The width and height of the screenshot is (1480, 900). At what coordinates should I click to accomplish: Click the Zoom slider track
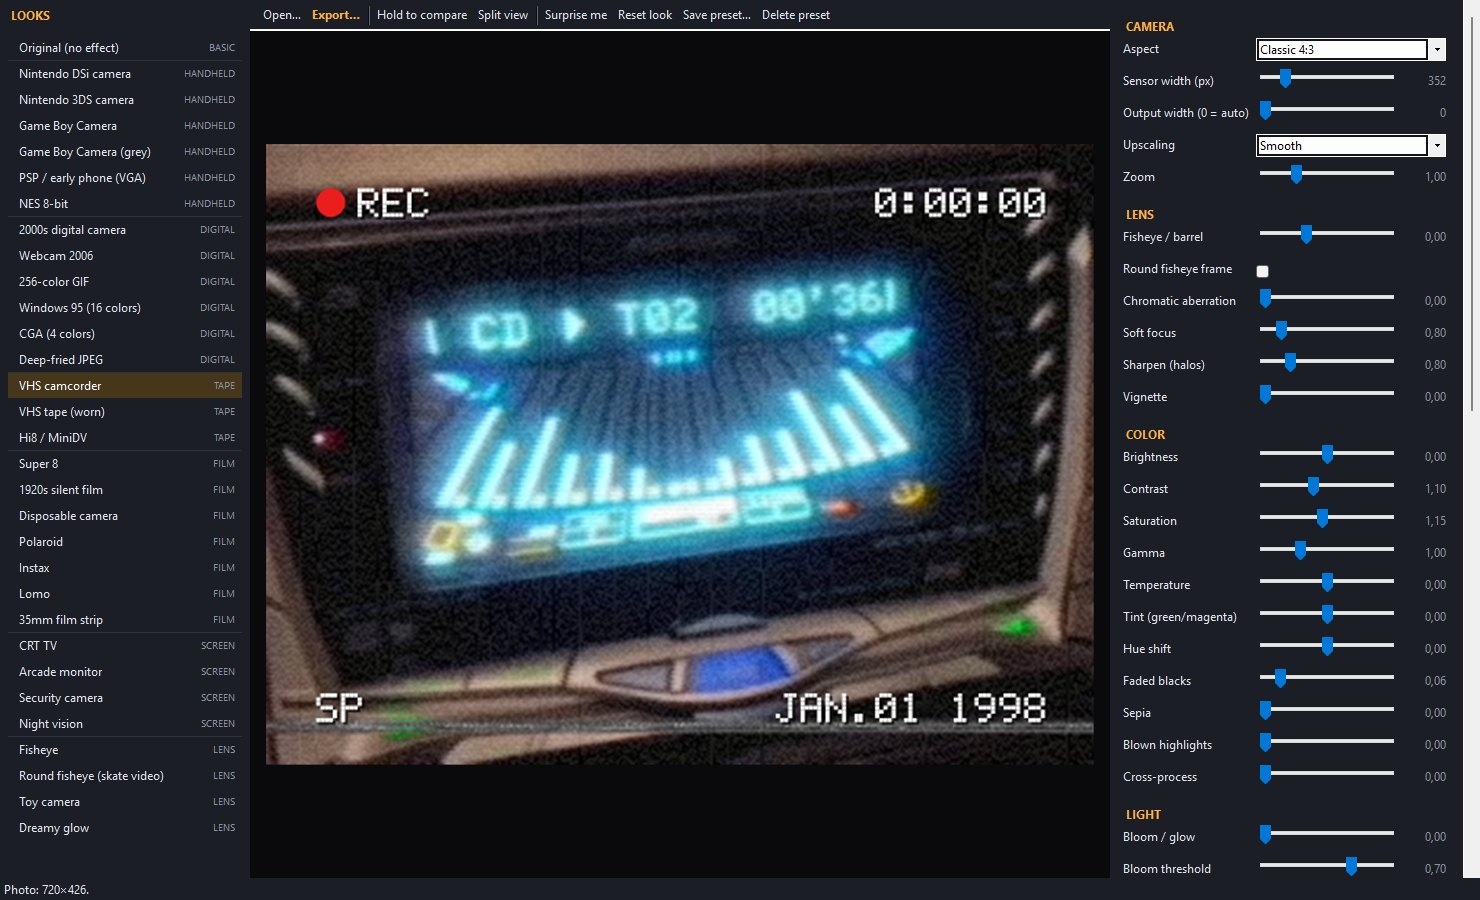point(1326,174)
